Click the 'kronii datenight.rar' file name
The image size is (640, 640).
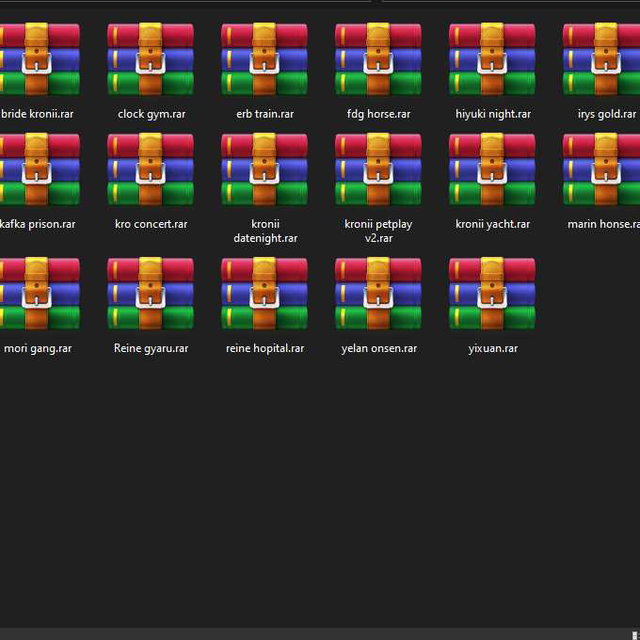pos(265,231)
